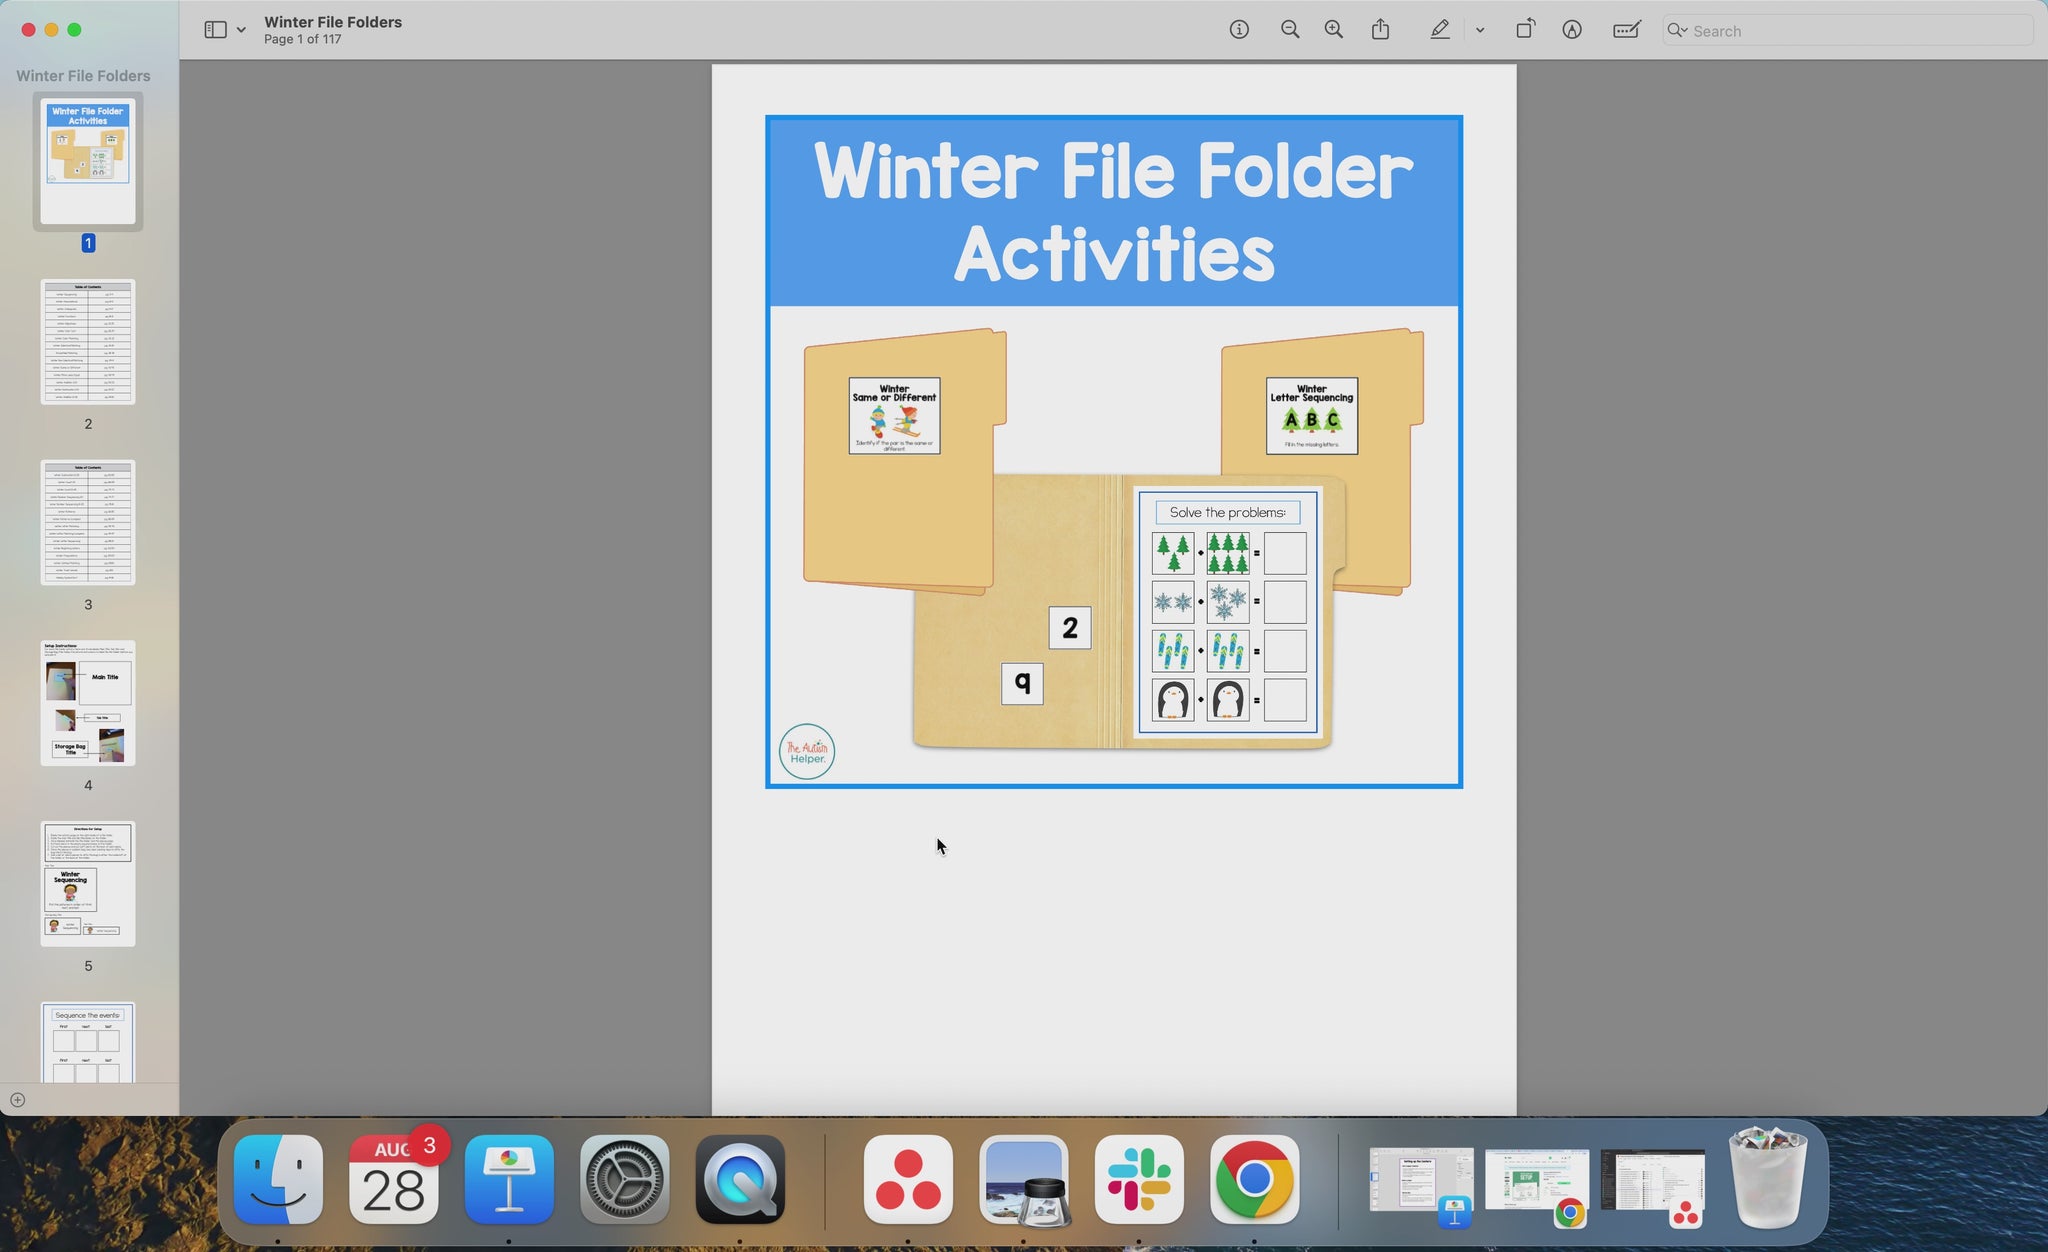Click the Form Filling toolbar icon
Screen dimensions: 2048x1252
click(1627, 30)
